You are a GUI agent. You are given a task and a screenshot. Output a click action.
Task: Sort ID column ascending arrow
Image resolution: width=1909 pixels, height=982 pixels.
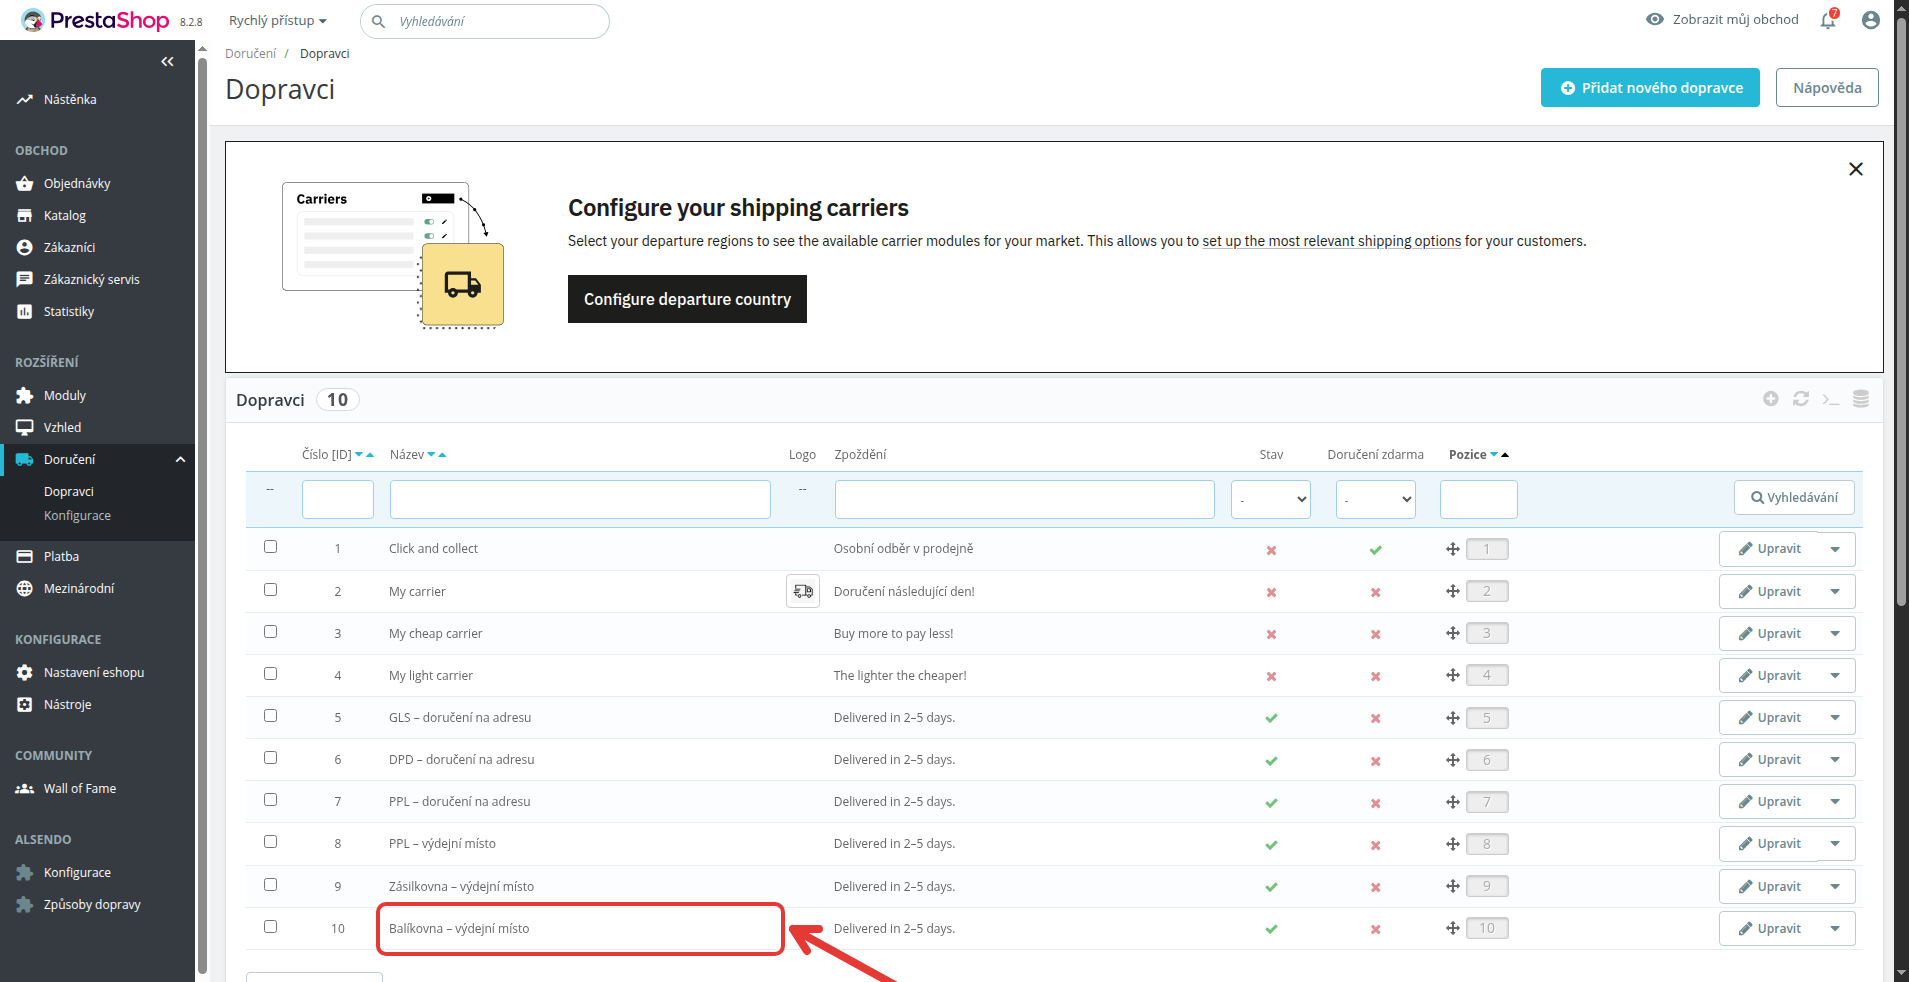pos(370,455)
